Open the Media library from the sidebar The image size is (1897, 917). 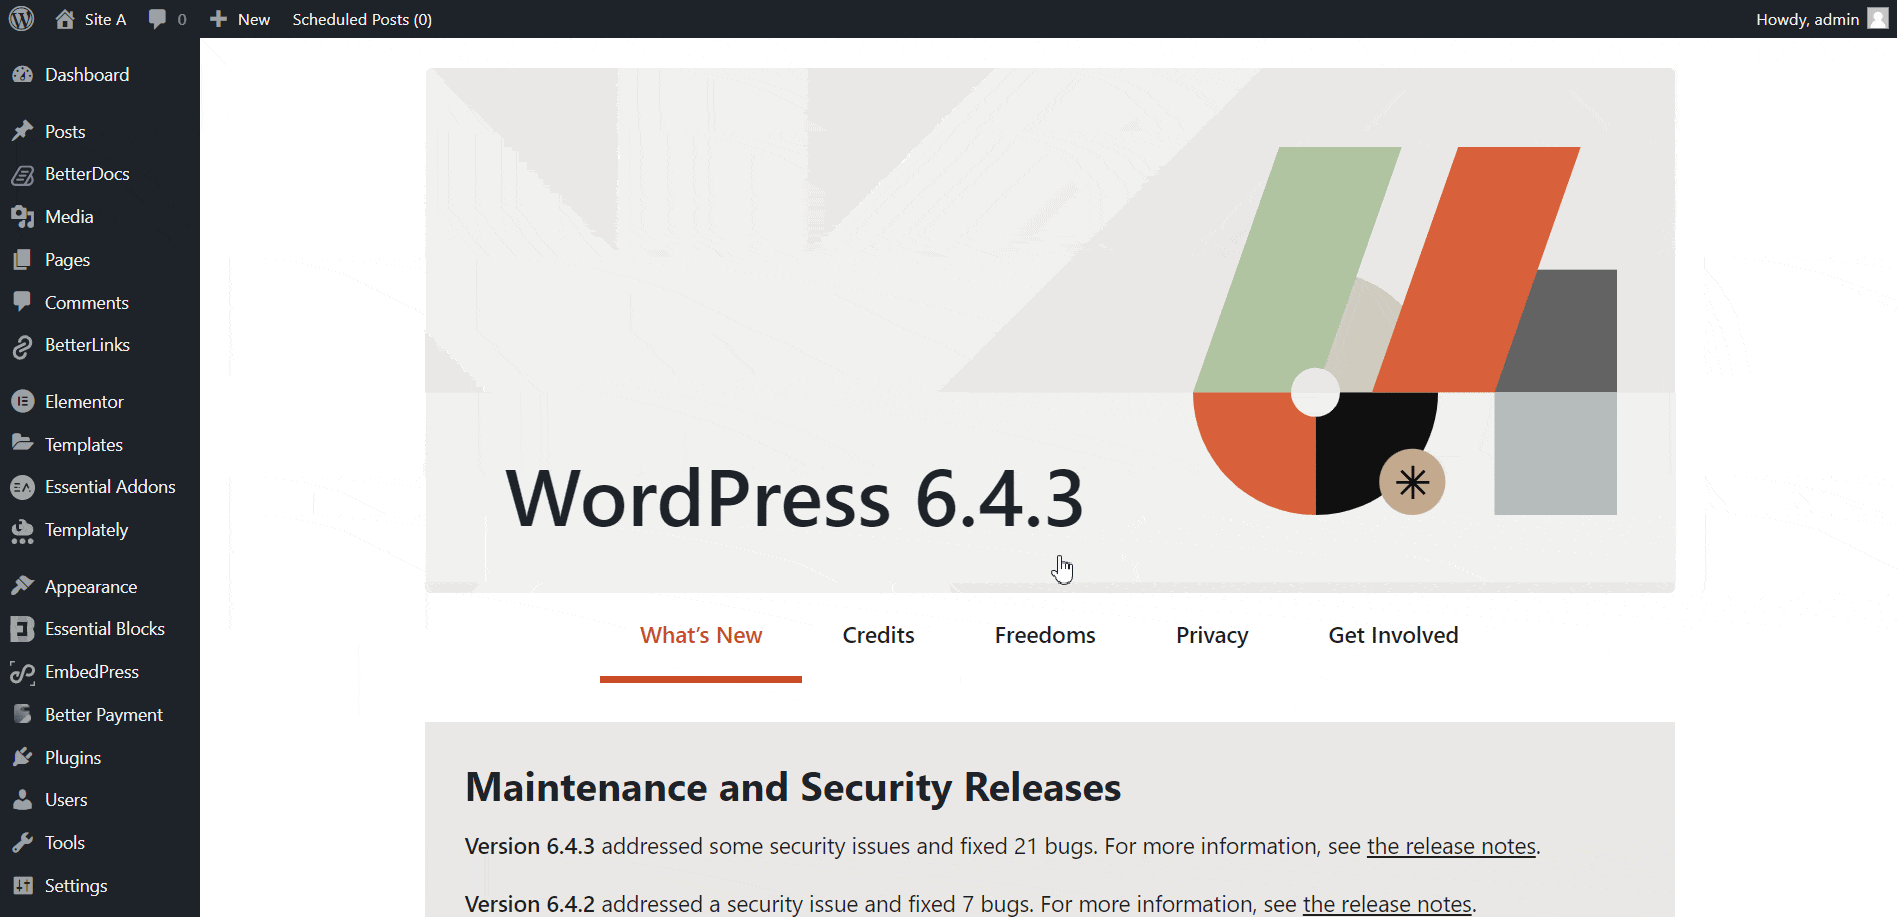pos(23,216)
